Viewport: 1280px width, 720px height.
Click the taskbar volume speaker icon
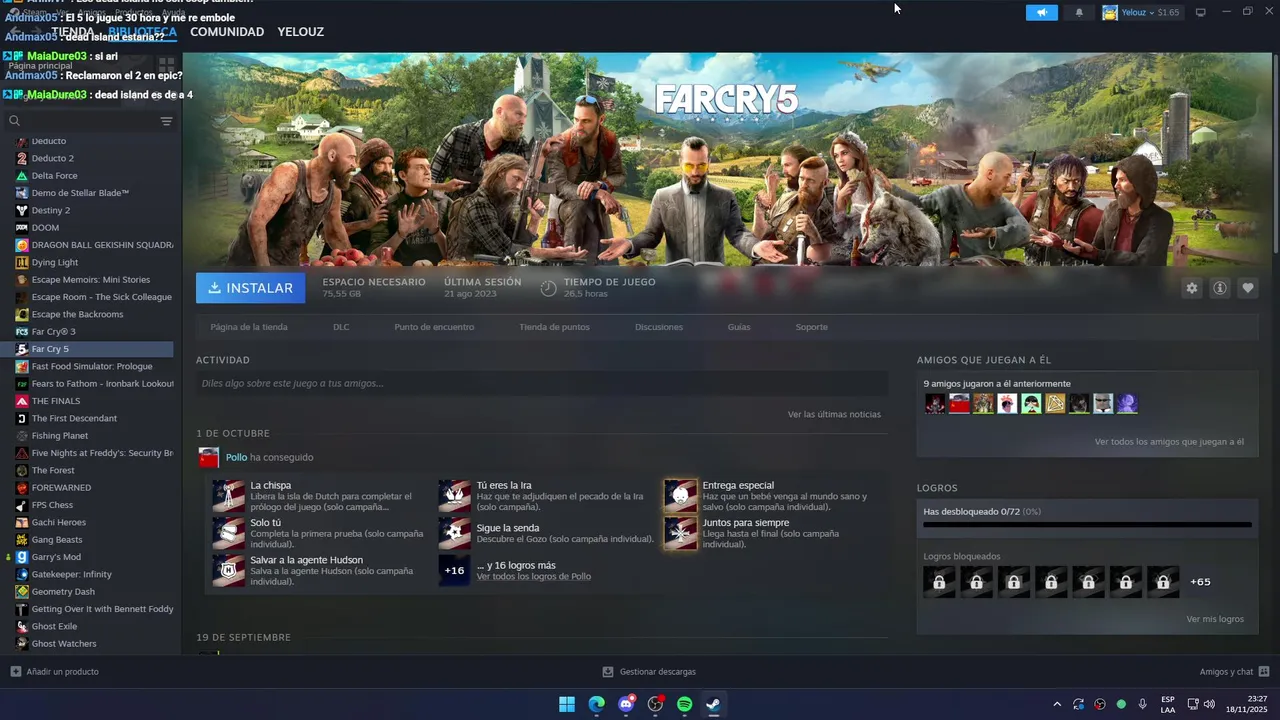click(x=1209, y=704)
